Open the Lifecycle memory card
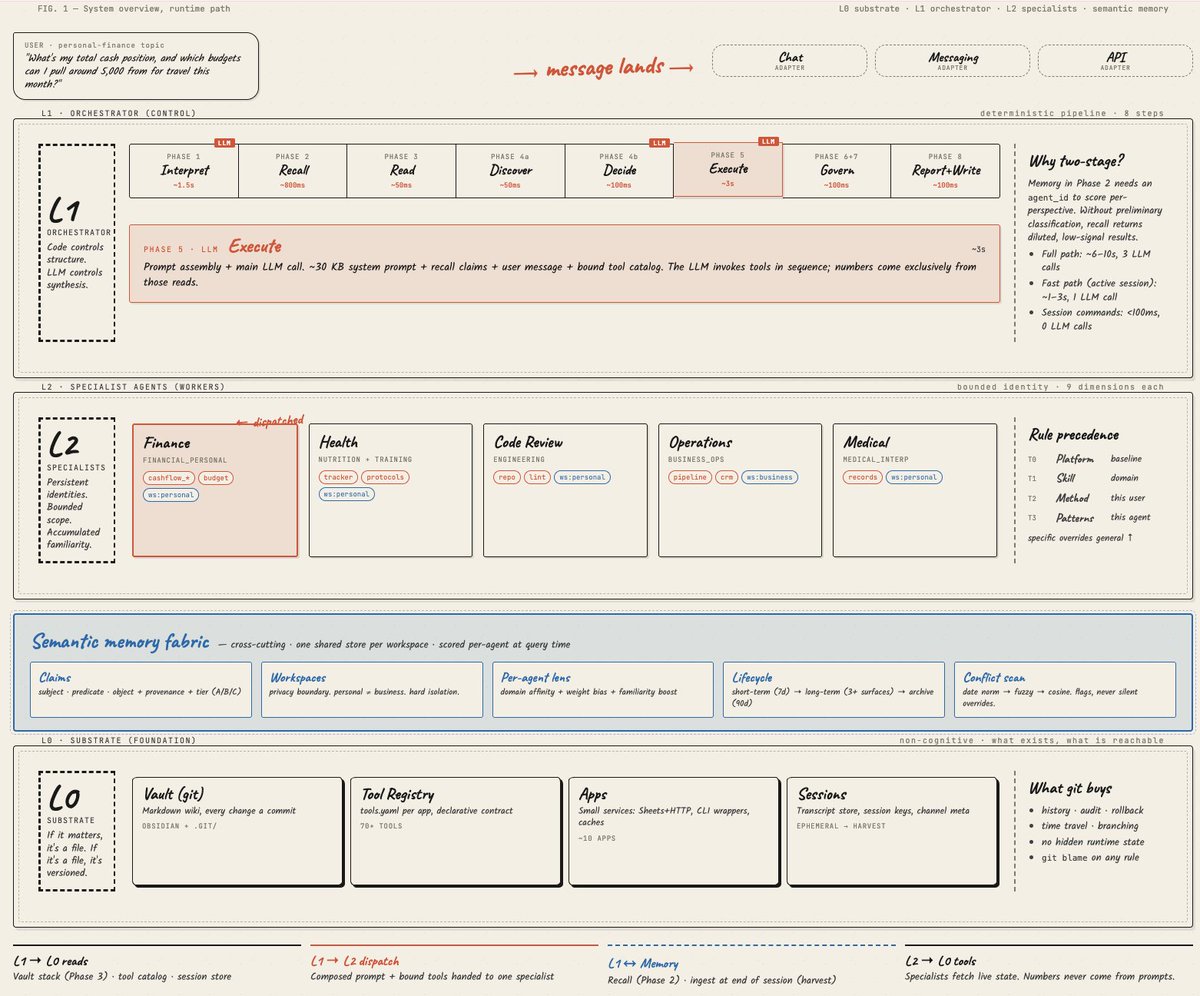 pyautogui.click(x=834, y=689)
